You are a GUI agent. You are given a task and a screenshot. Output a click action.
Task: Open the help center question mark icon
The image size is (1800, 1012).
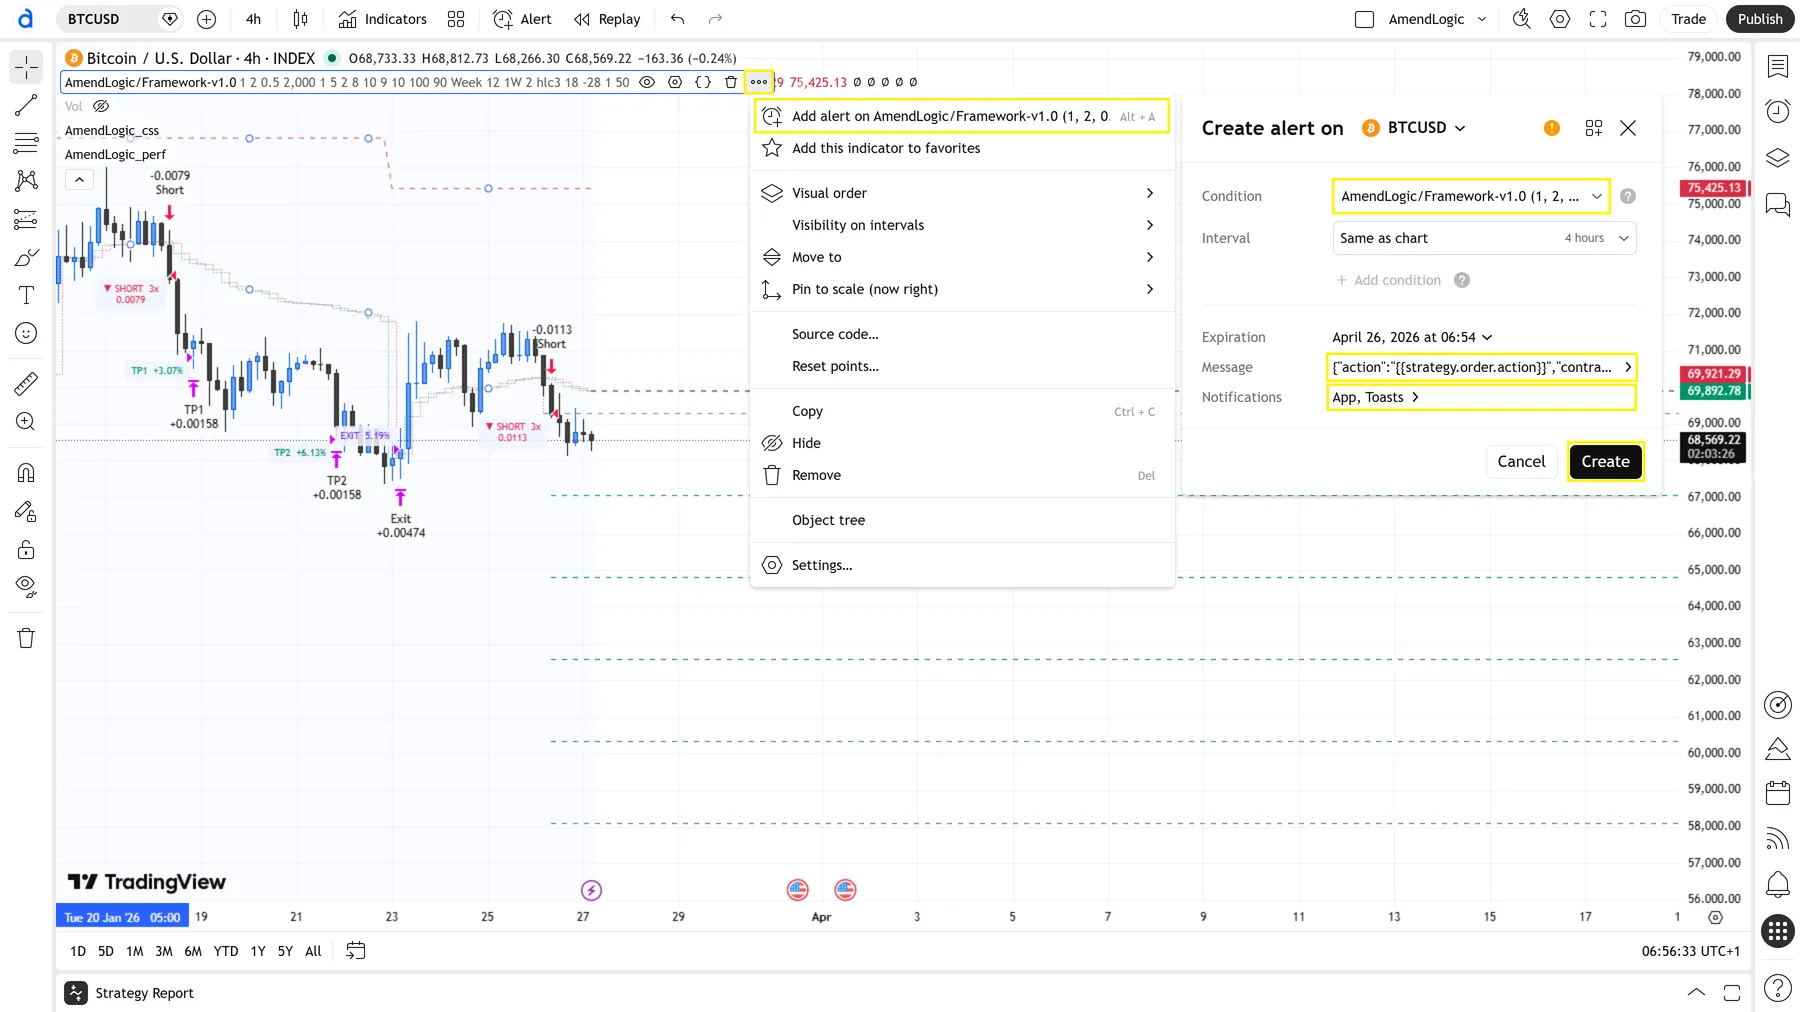point(1778,989)
